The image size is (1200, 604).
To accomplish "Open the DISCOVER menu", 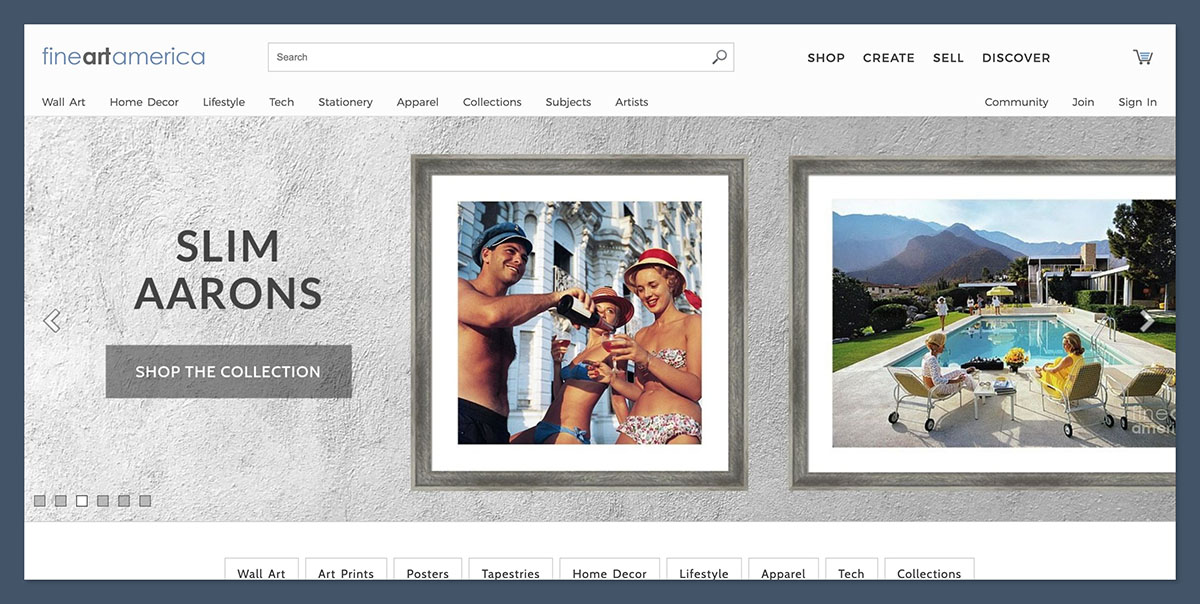I will click(1016, 58).
